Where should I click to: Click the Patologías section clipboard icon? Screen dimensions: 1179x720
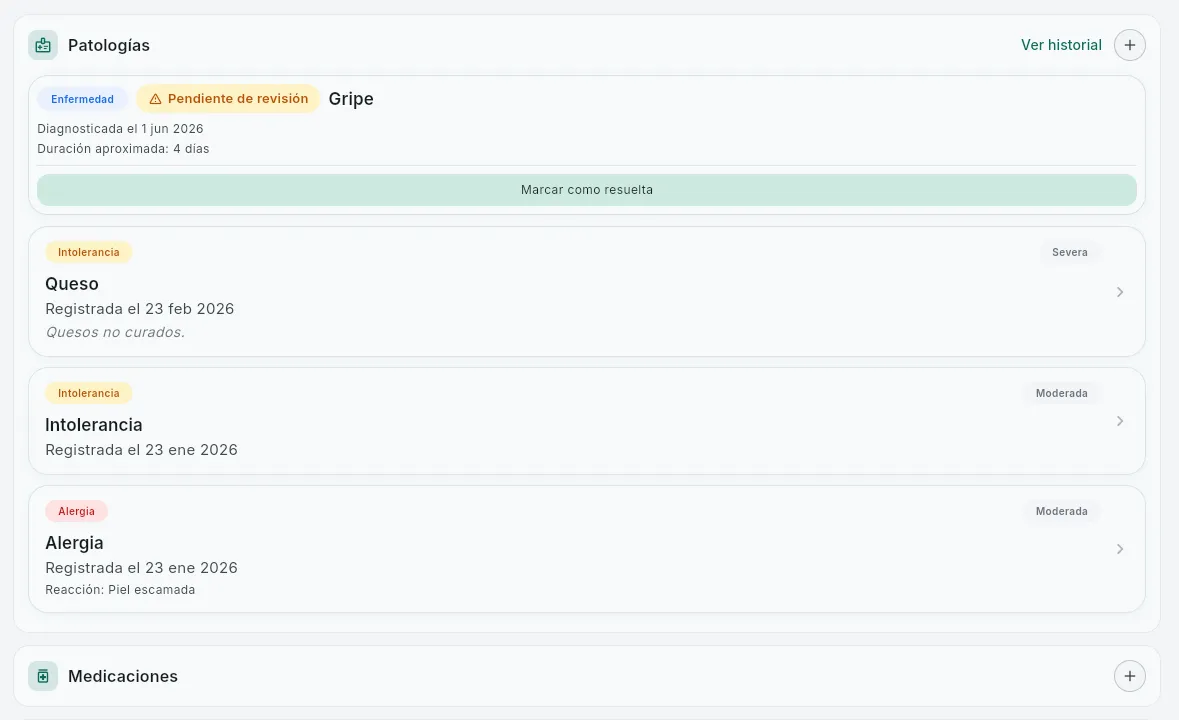43,45
